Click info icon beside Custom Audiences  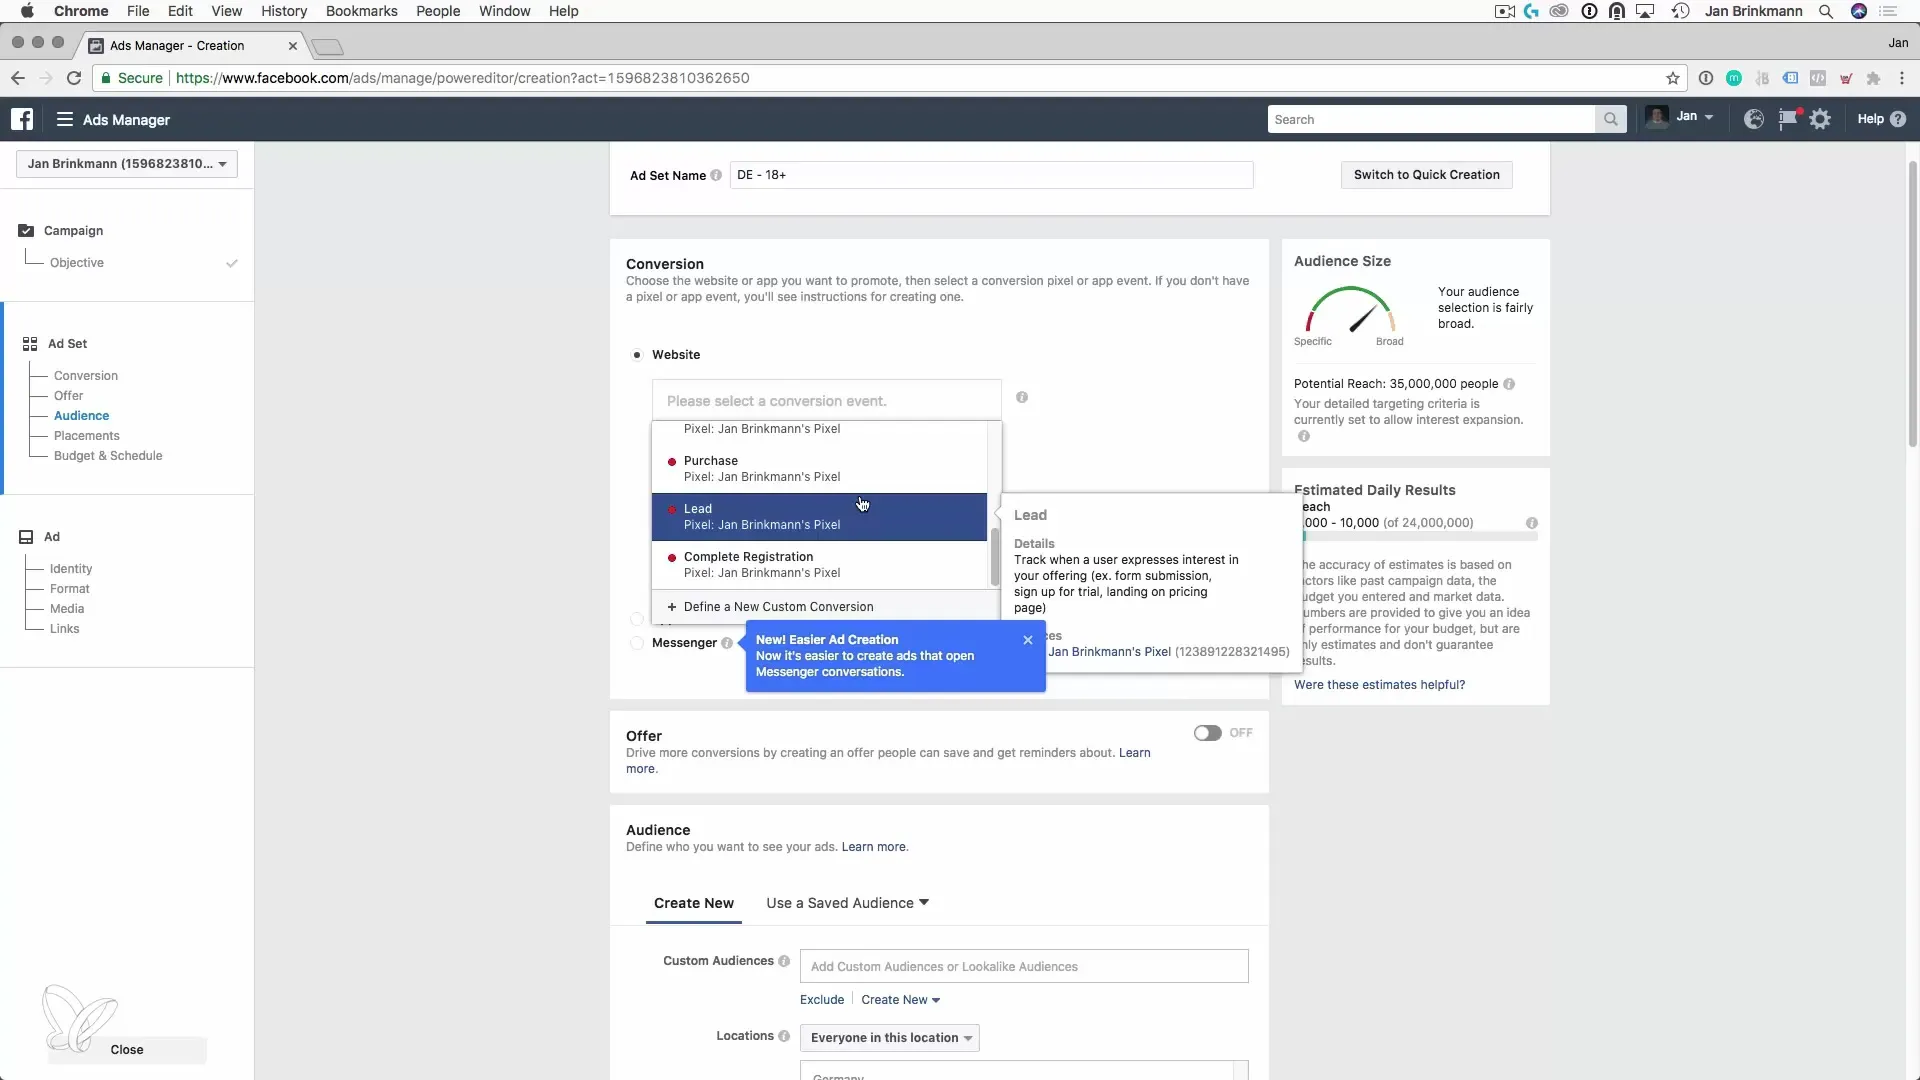click(784, 961)
